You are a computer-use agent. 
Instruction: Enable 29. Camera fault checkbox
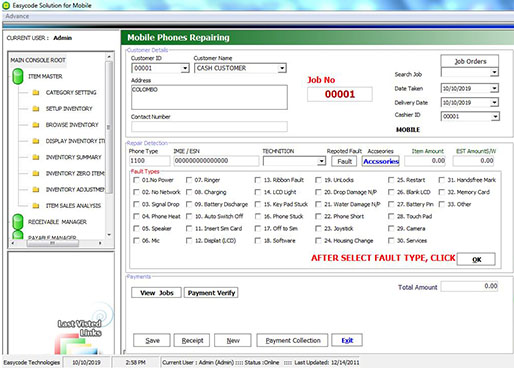pos(391,228)
